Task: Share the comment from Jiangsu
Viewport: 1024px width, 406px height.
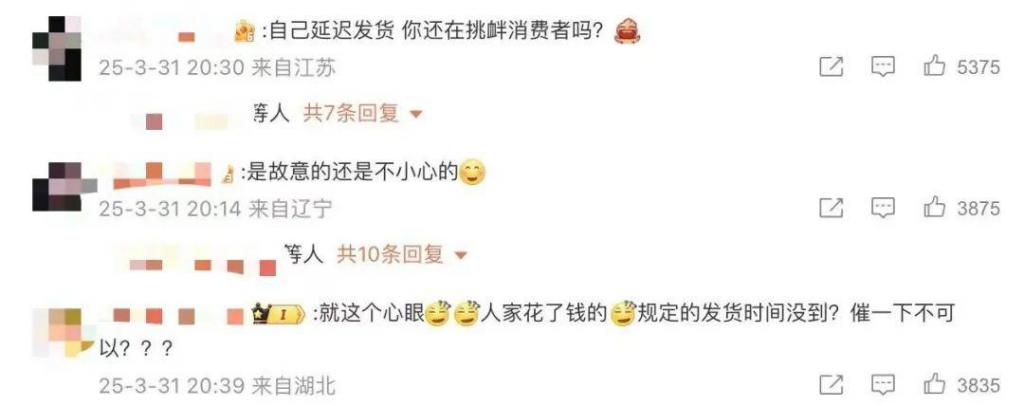Action: [831, 67]
